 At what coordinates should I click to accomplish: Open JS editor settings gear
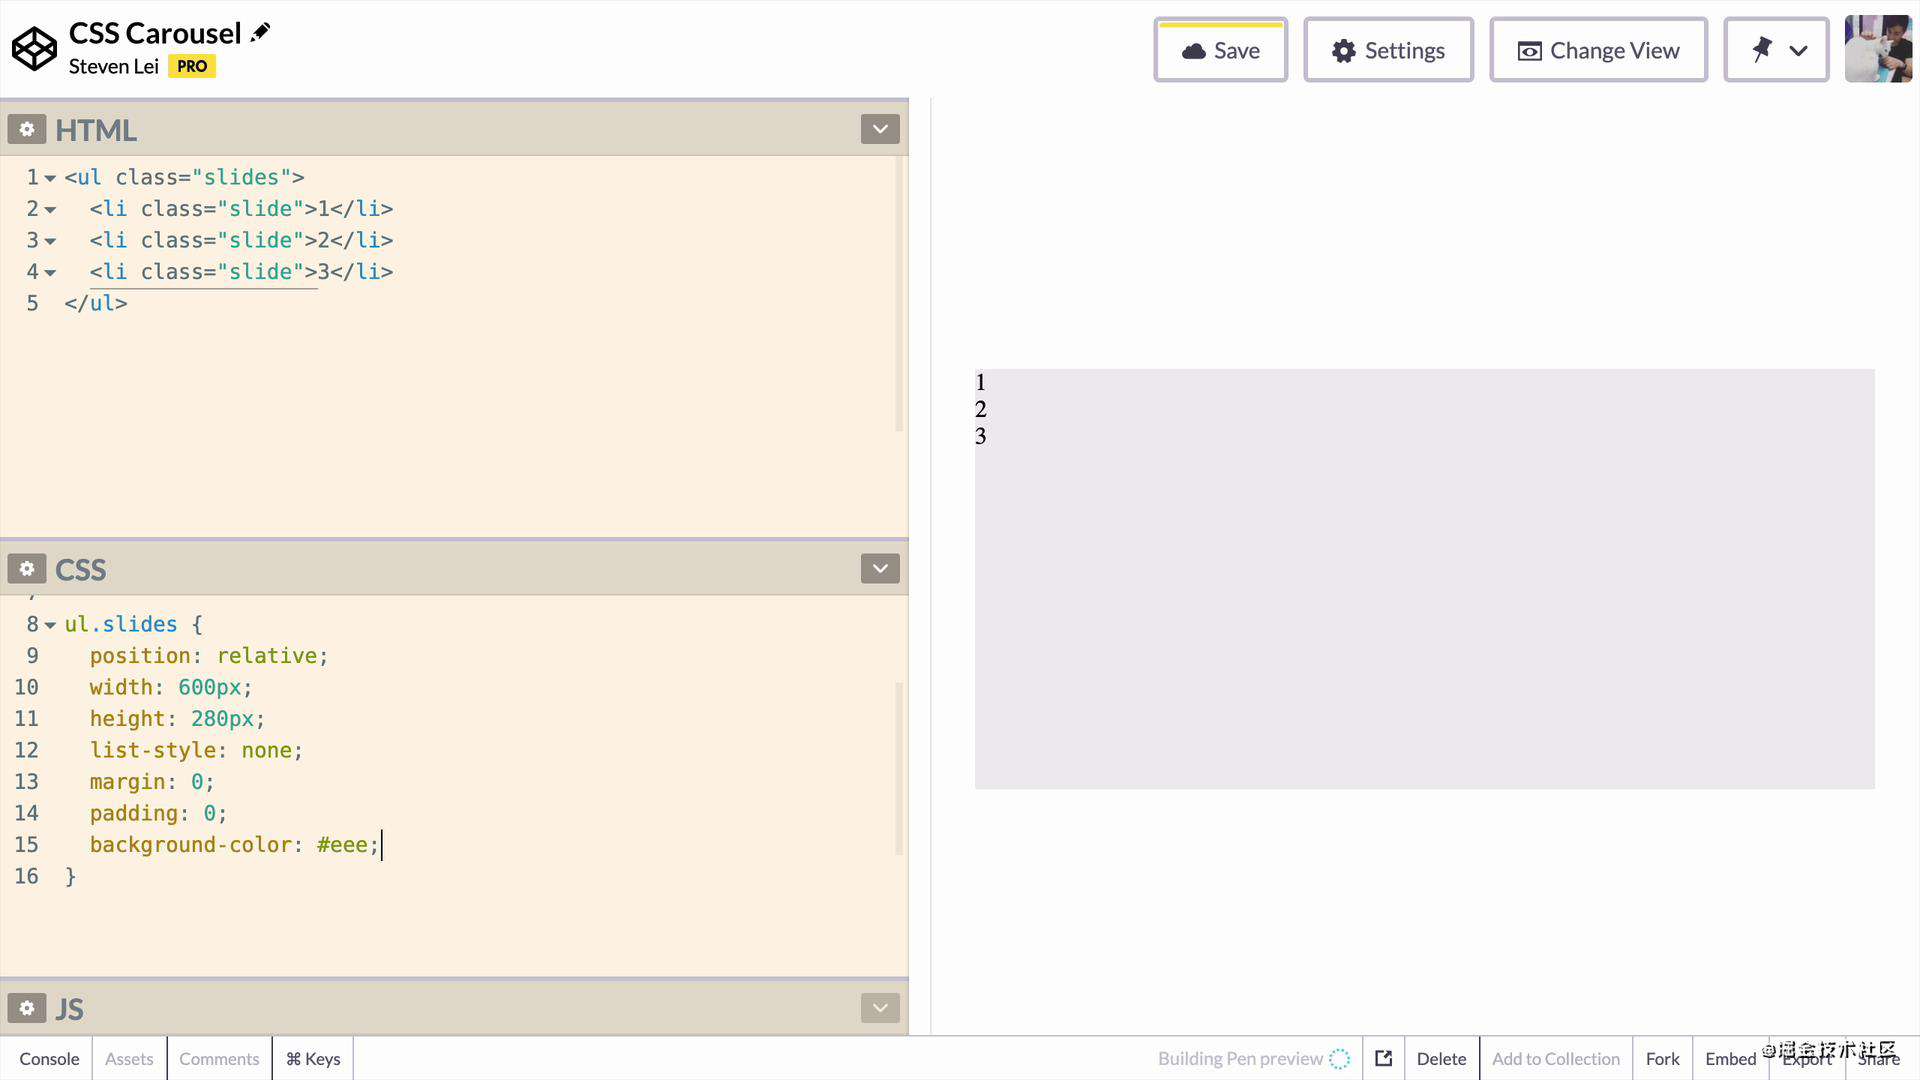point(27,1008)
